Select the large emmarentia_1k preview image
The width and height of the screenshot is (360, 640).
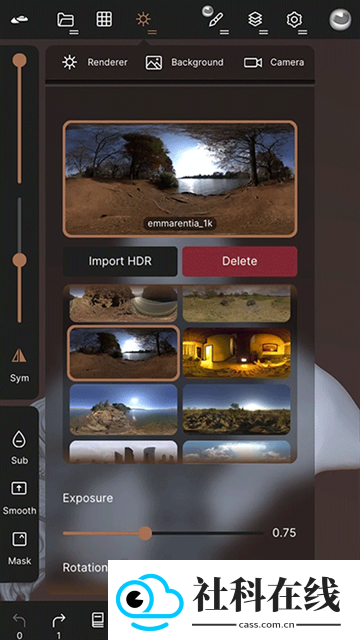click(180, 179)
